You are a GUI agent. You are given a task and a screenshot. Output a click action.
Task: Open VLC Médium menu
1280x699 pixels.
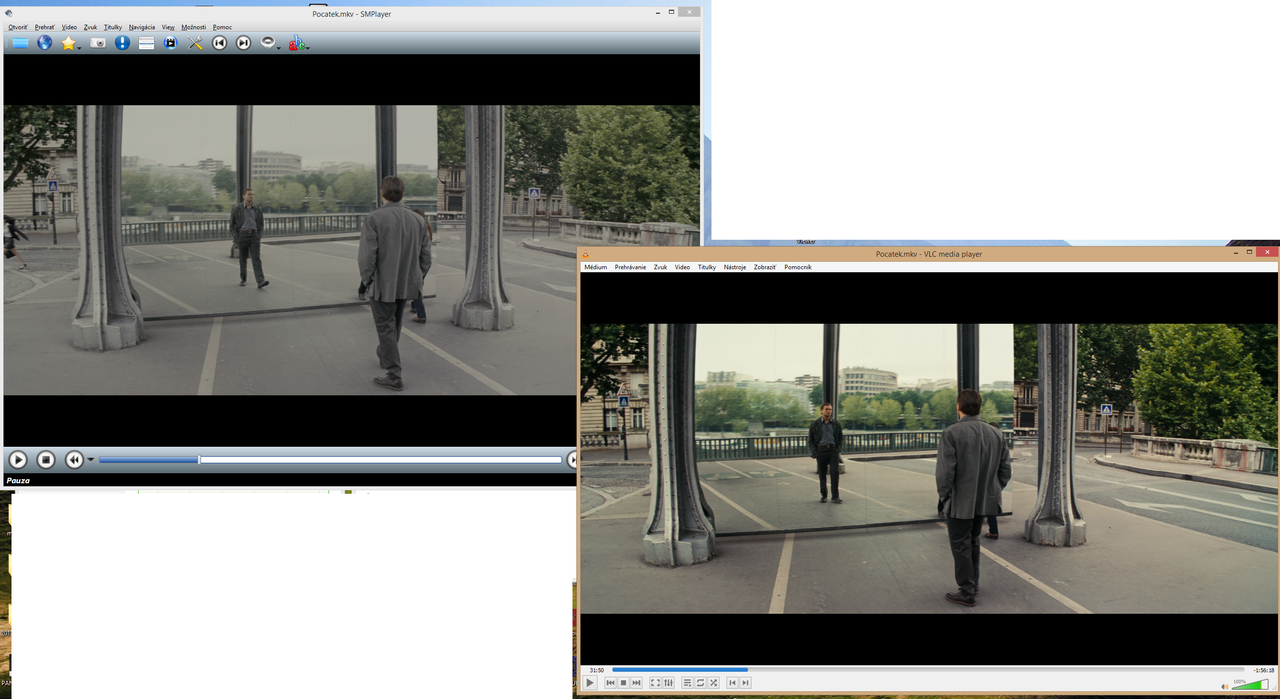[x=596, y=267]
